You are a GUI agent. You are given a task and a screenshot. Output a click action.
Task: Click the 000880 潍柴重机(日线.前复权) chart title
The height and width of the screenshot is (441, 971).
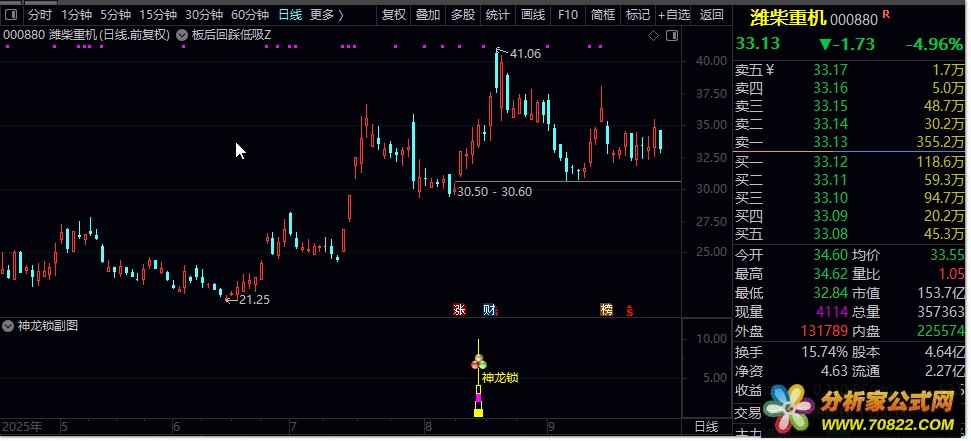87,35
